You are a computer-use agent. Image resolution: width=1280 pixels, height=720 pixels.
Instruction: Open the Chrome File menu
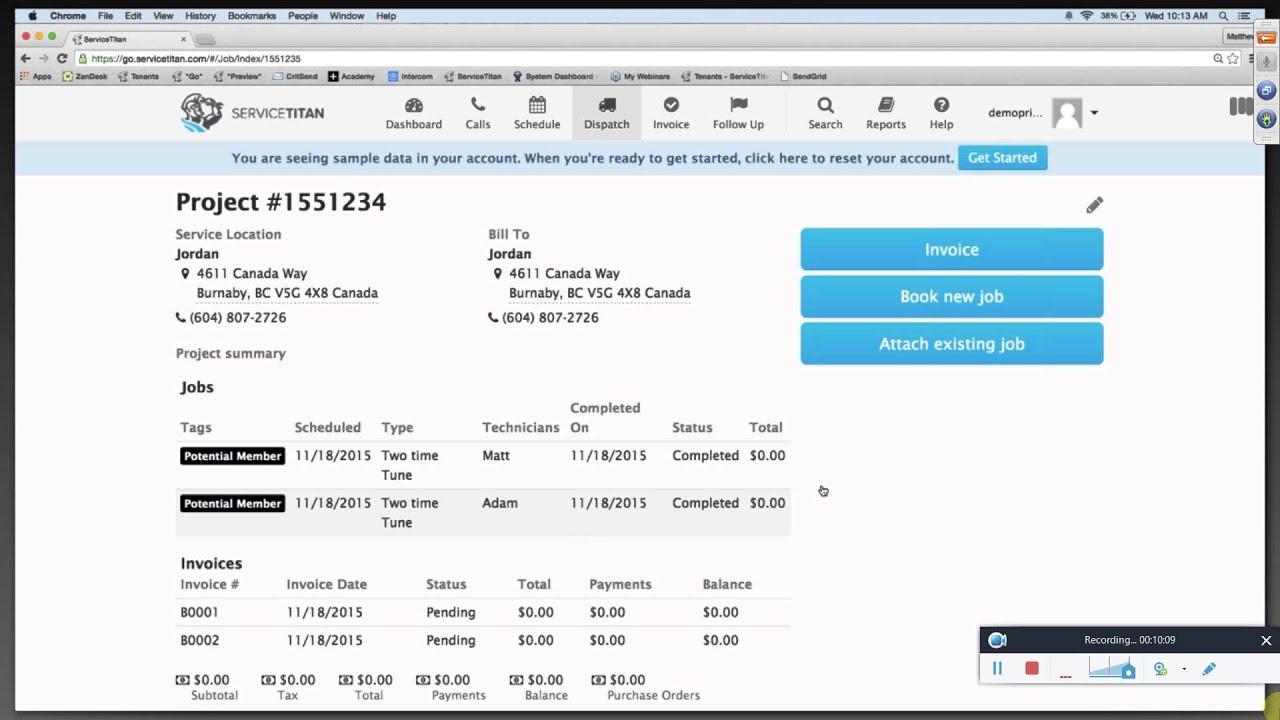click(105, 16)
